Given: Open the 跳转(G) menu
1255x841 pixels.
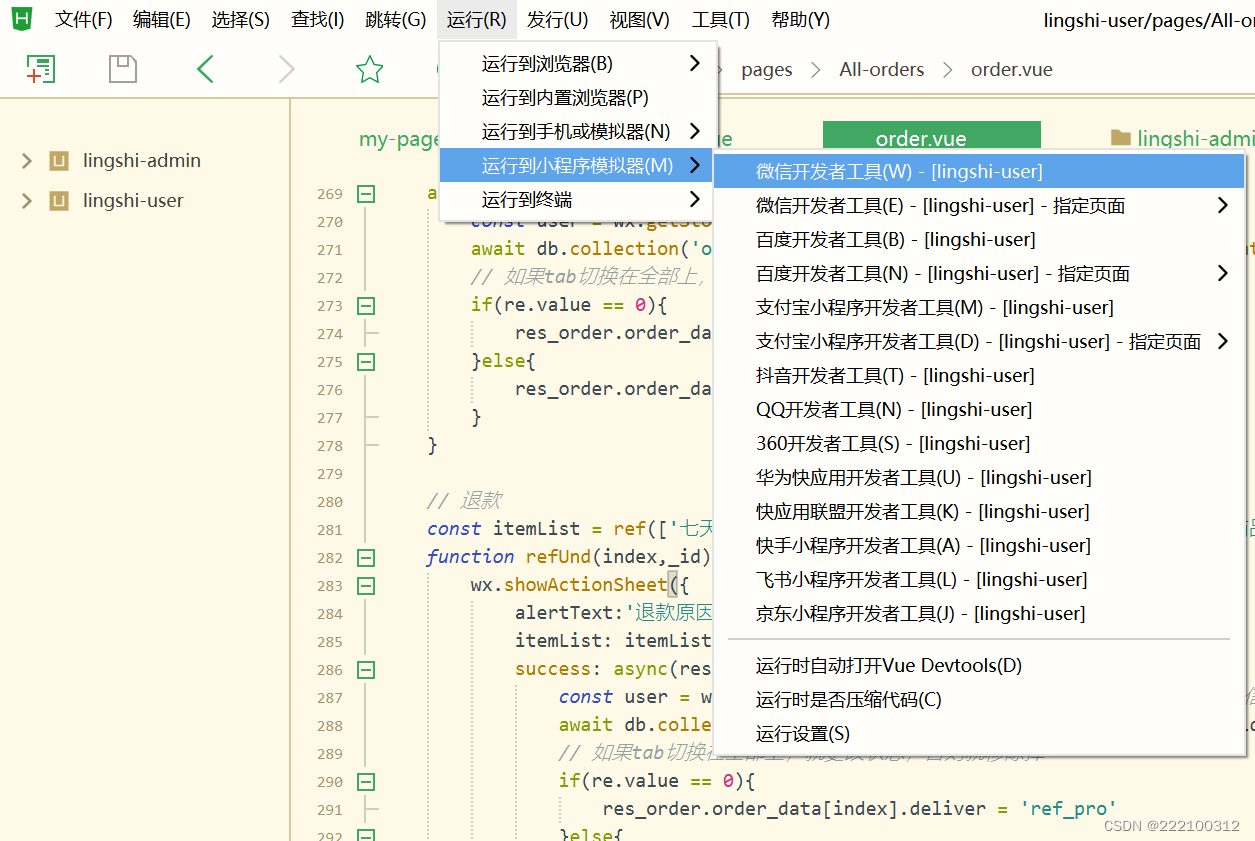Looking at the screenshot, I should (x=396, y=20).
